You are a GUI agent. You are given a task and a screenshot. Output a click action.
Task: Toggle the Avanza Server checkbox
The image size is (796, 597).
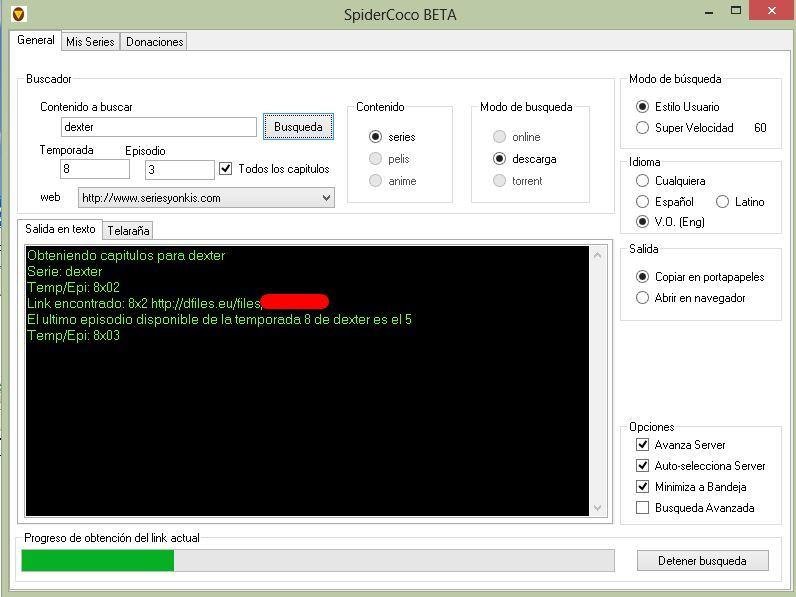[642, 445]
